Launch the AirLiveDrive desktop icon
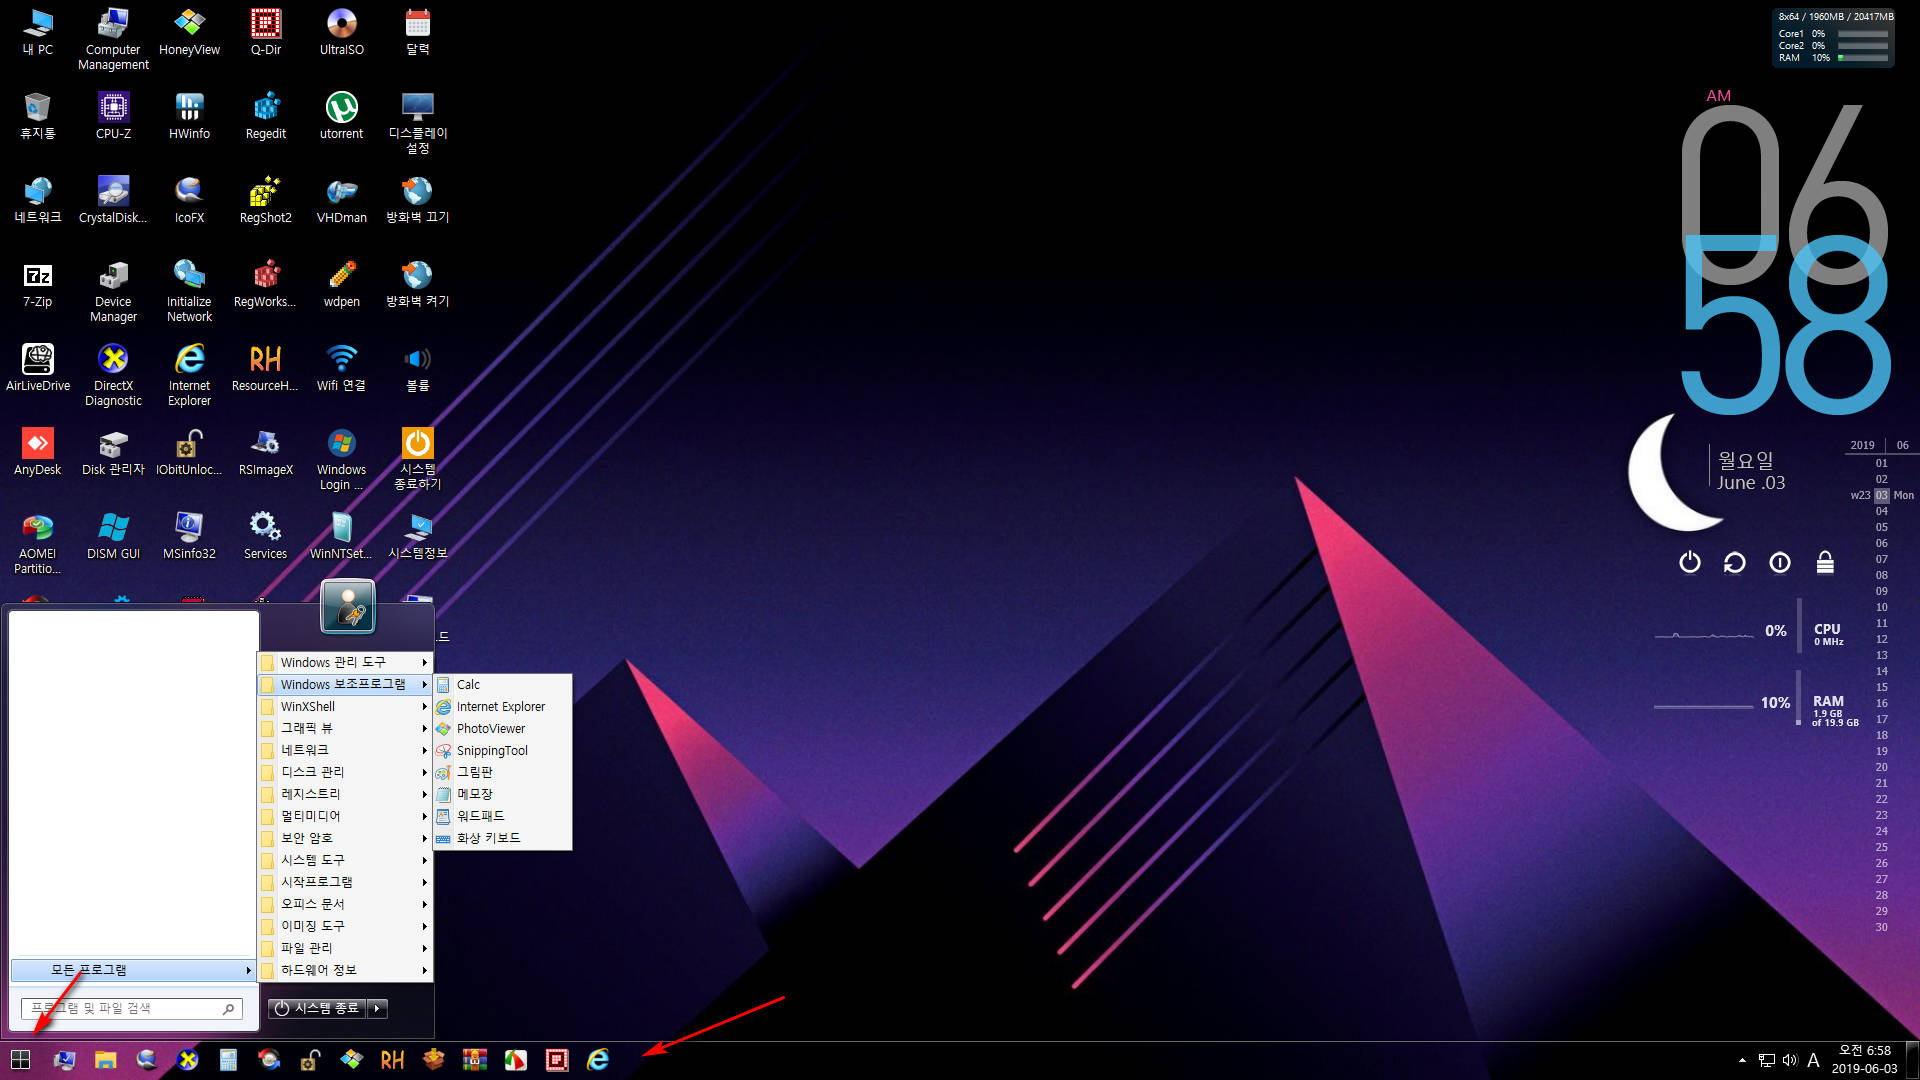This screenshot has height=1080, width=1920. (38, 368)
